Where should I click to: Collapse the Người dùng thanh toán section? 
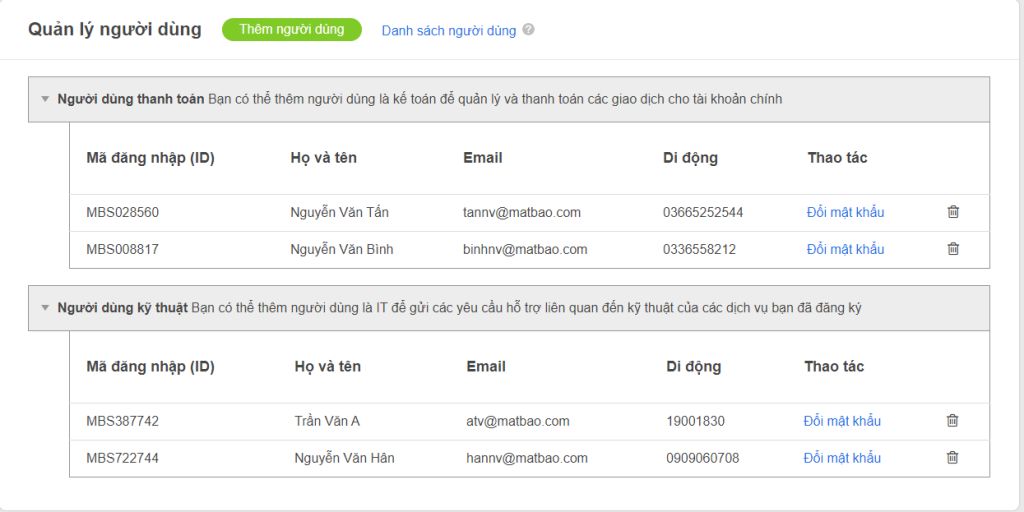point(45,99)
